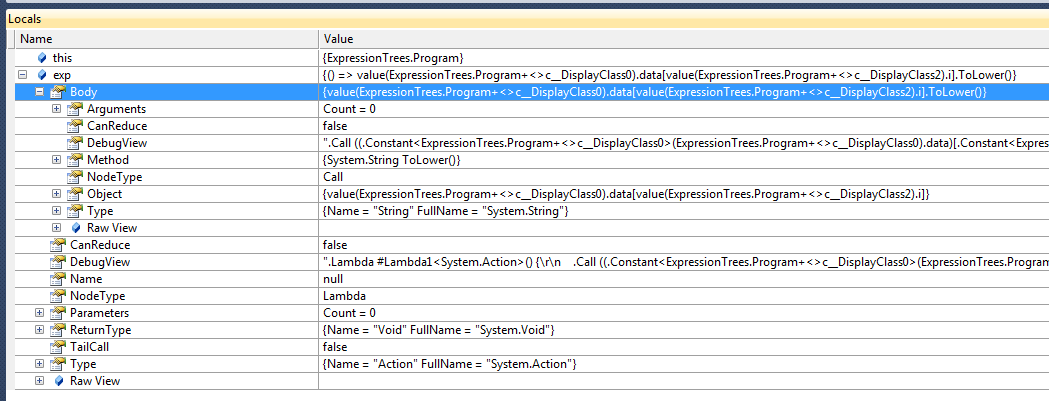Expand the 'ReturnType' node
This screenshot has width=1049, height=401.
40,330
